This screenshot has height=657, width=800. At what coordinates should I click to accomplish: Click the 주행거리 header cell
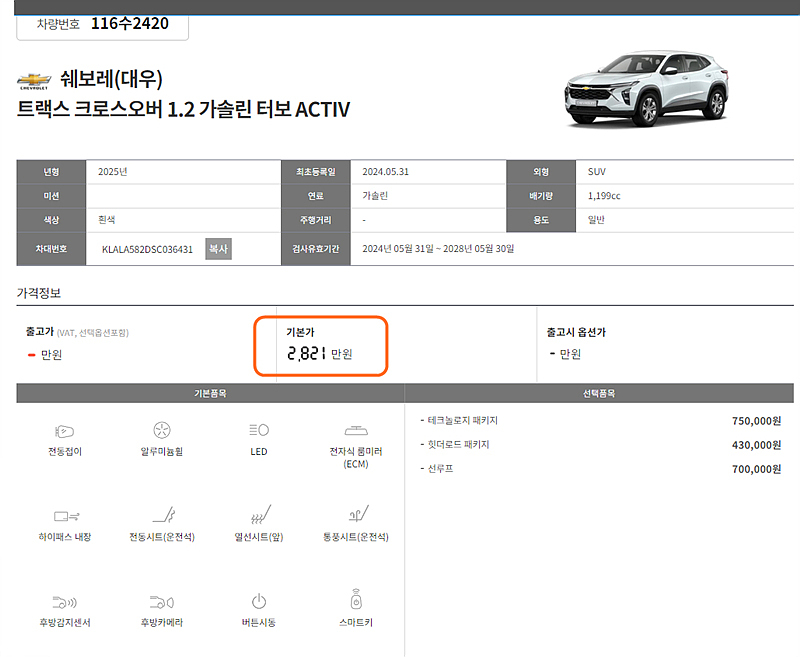pyautogui.click(x=316, y=220)
